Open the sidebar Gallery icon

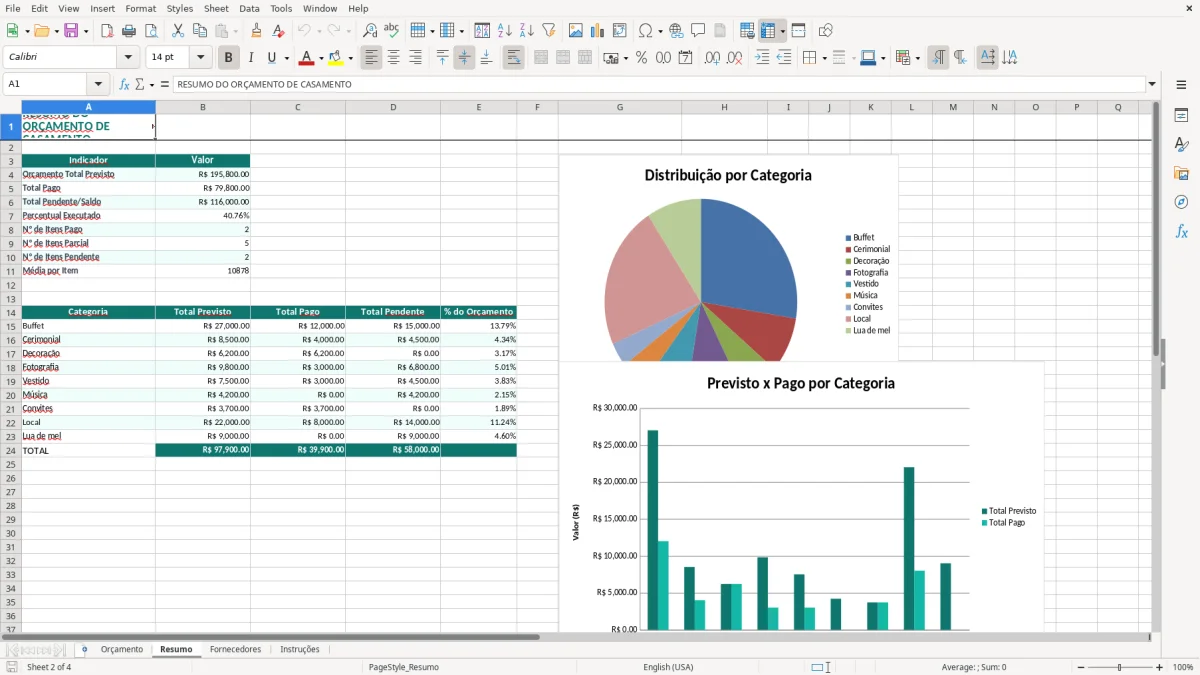(x=1181, y=173)
